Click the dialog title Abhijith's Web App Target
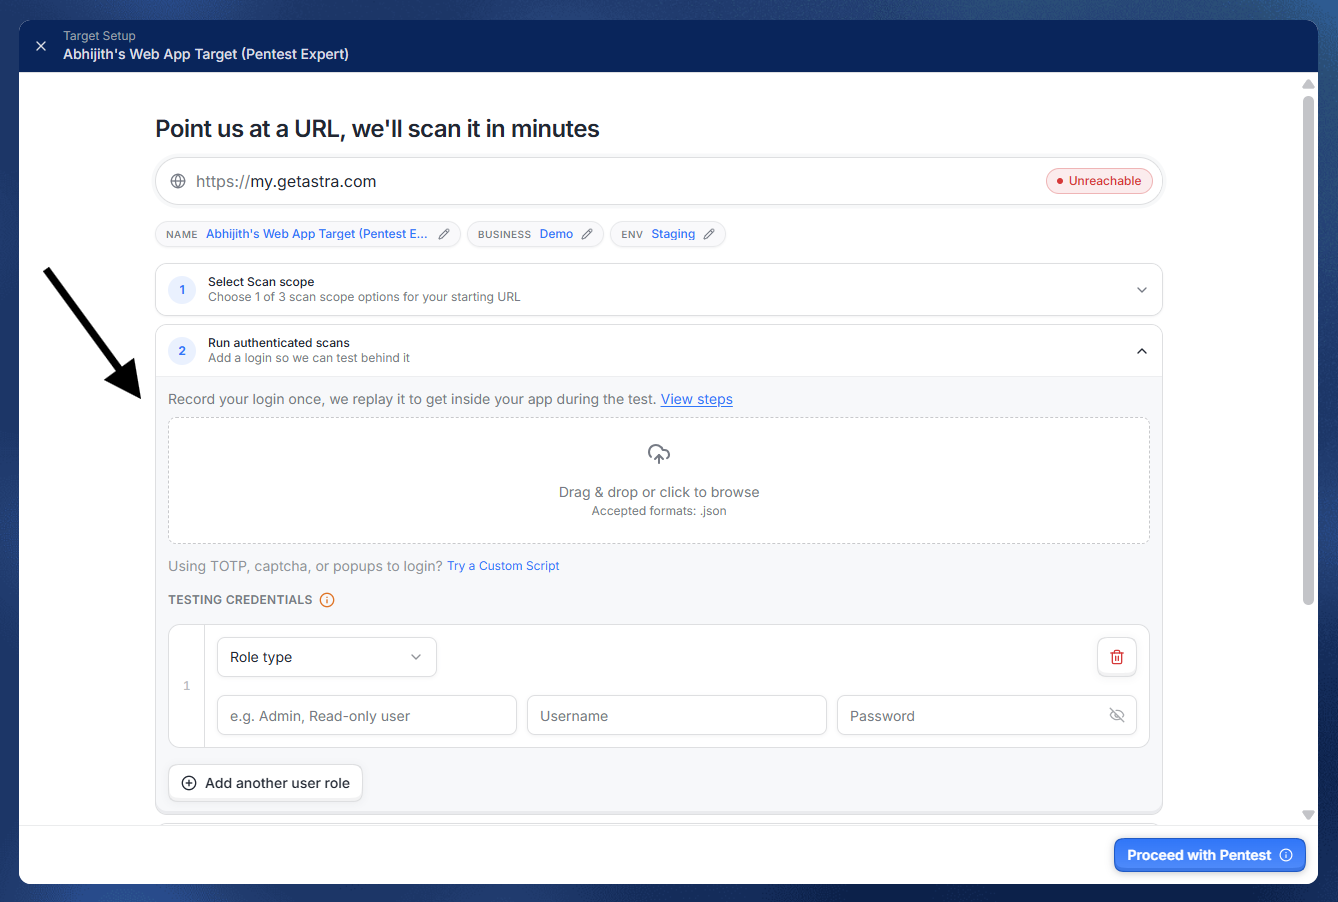 [x=206, y=54]
